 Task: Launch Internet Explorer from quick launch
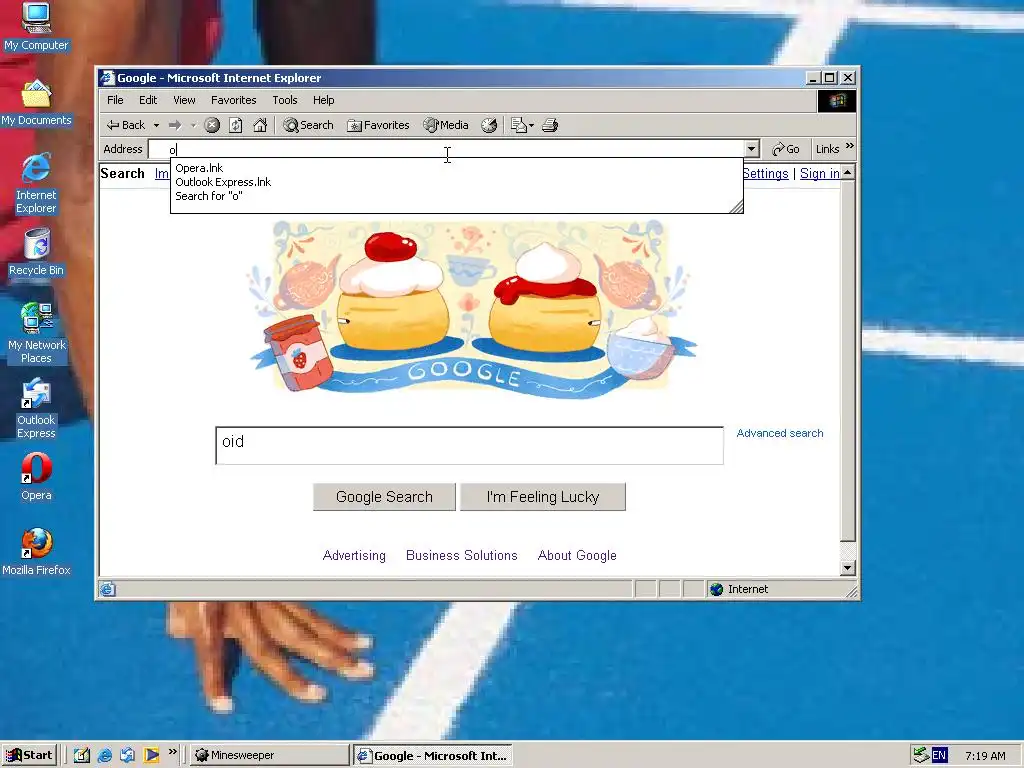point(104,755)
